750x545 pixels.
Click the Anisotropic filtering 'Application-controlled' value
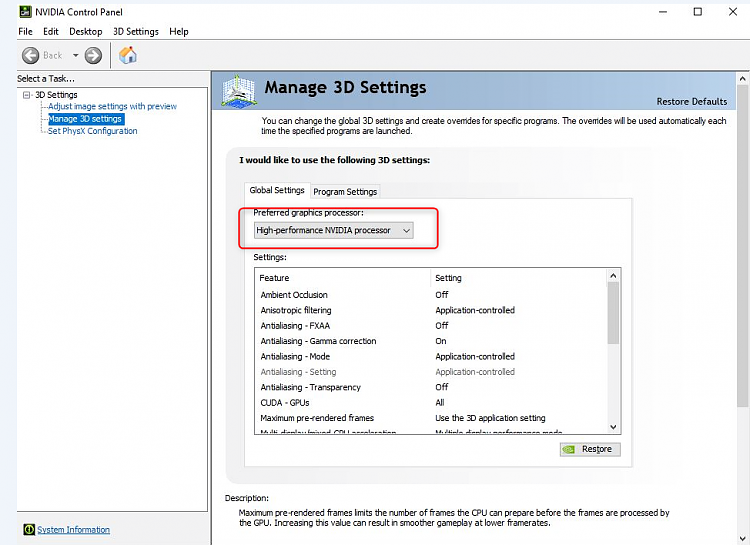pyautogui.click(x=475, y=310)
